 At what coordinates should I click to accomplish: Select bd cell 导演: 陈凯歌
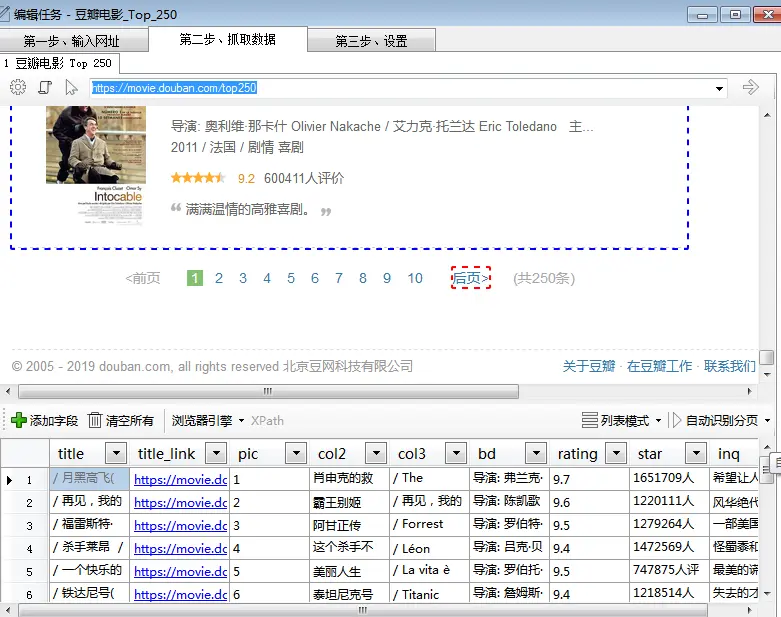(x=509, y=502)
